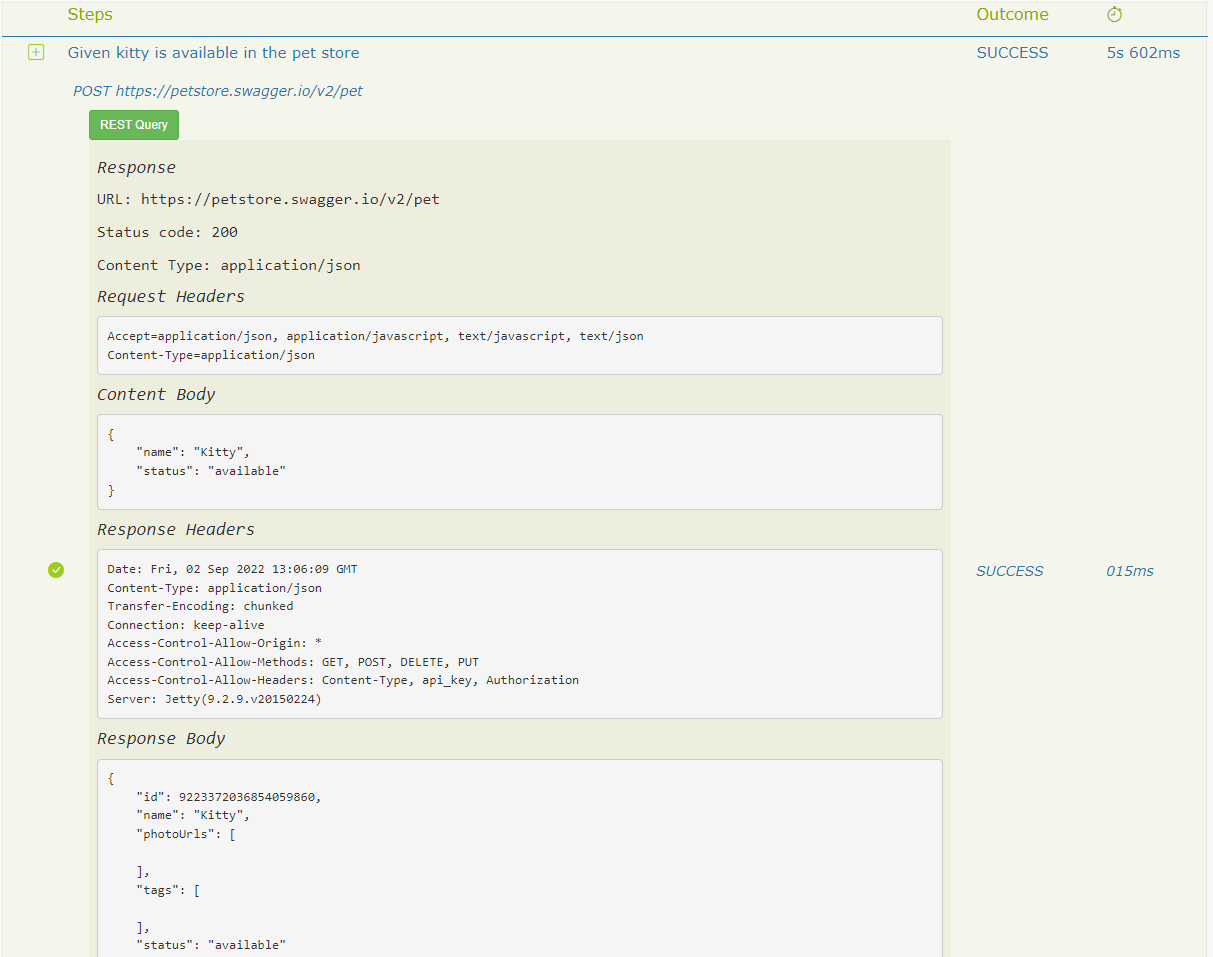Select the SUCCESS outcome of the Given step
Screen dimensions: 1213x957
coord(1012,52)
